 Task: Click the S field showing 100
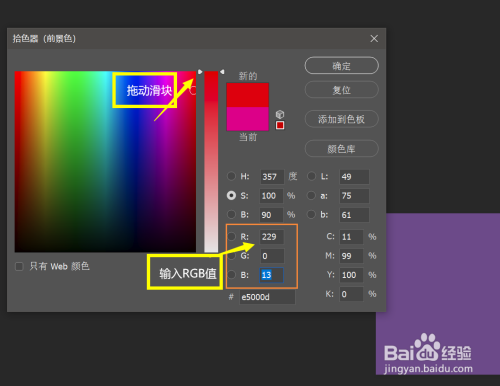[272, 196]
